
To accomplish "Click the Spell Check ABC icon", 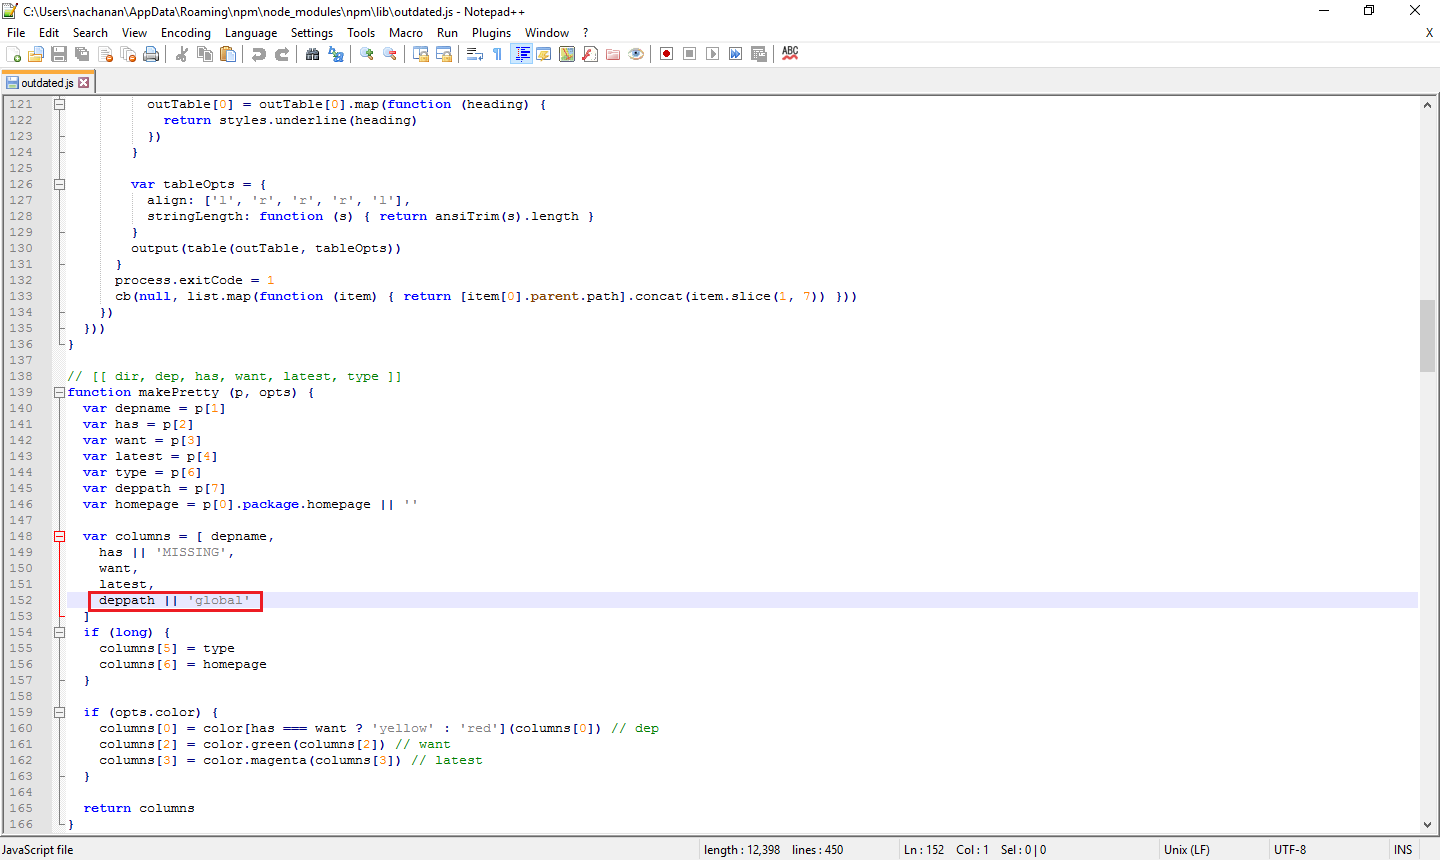I will tap(790, 54).
